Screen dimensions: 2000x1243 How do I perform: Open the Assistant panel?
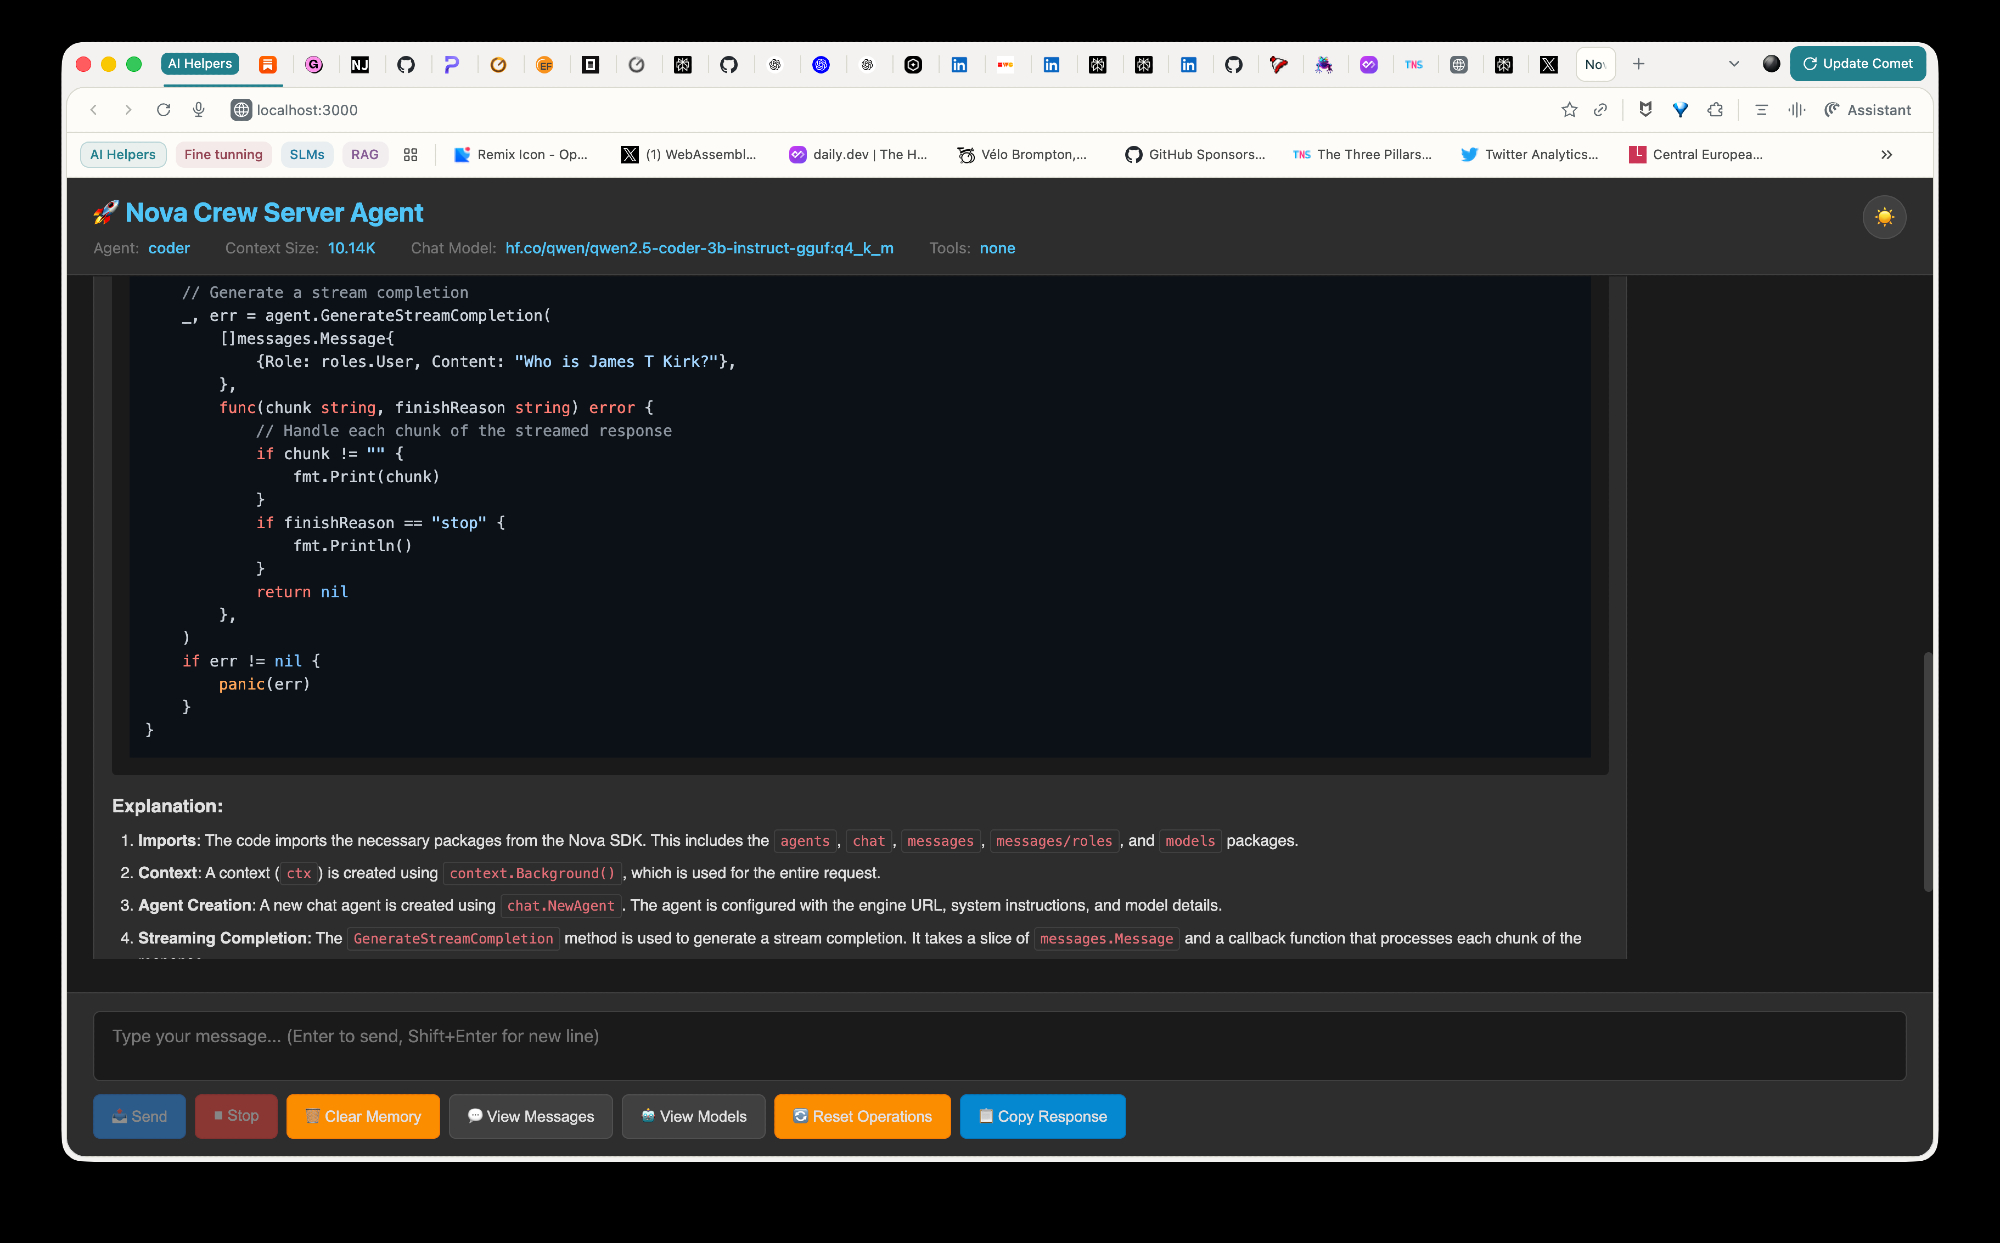pyautogui.click(x=1867, y=110)
